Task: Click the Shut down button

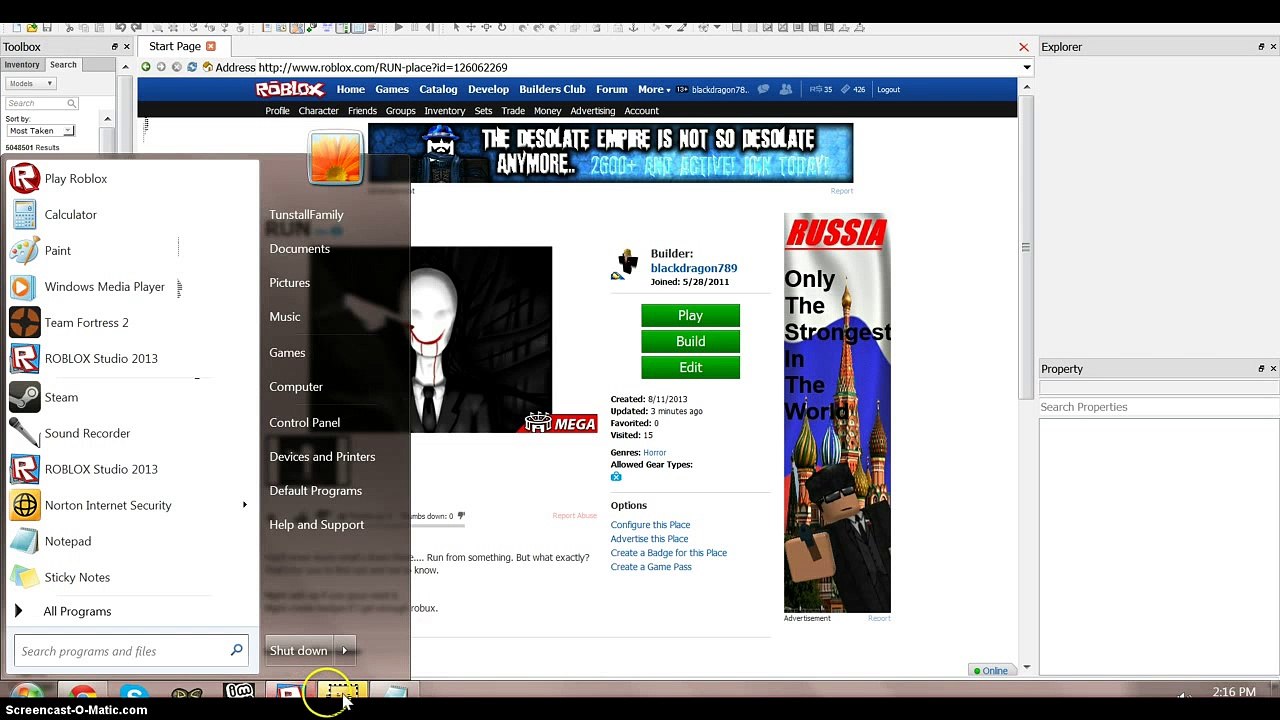Action: click(299, 651)
